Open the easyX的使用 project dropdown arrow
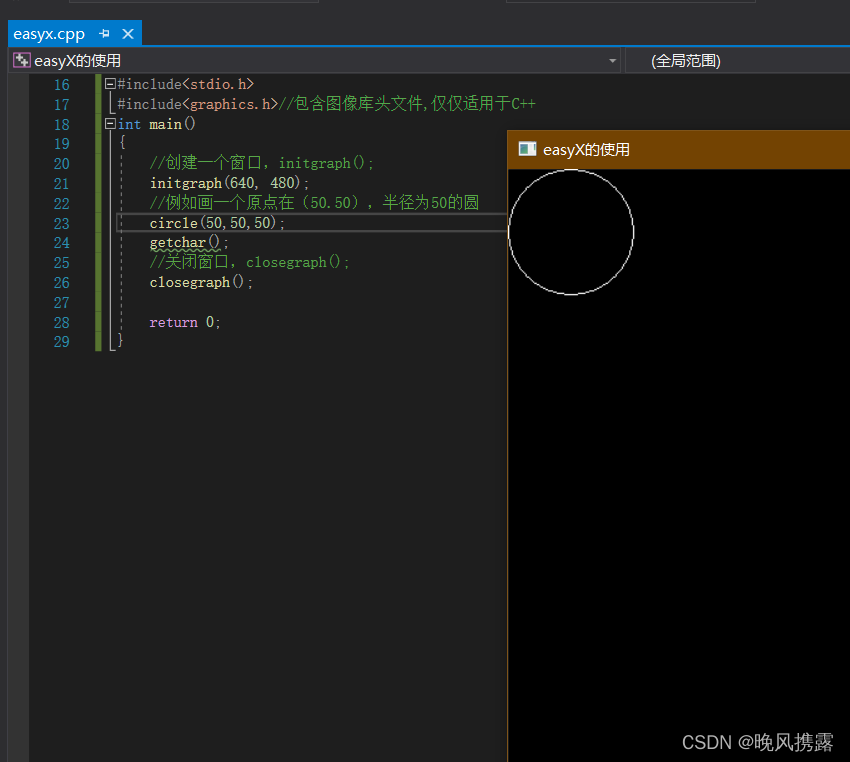 click(x=613, y=61)
